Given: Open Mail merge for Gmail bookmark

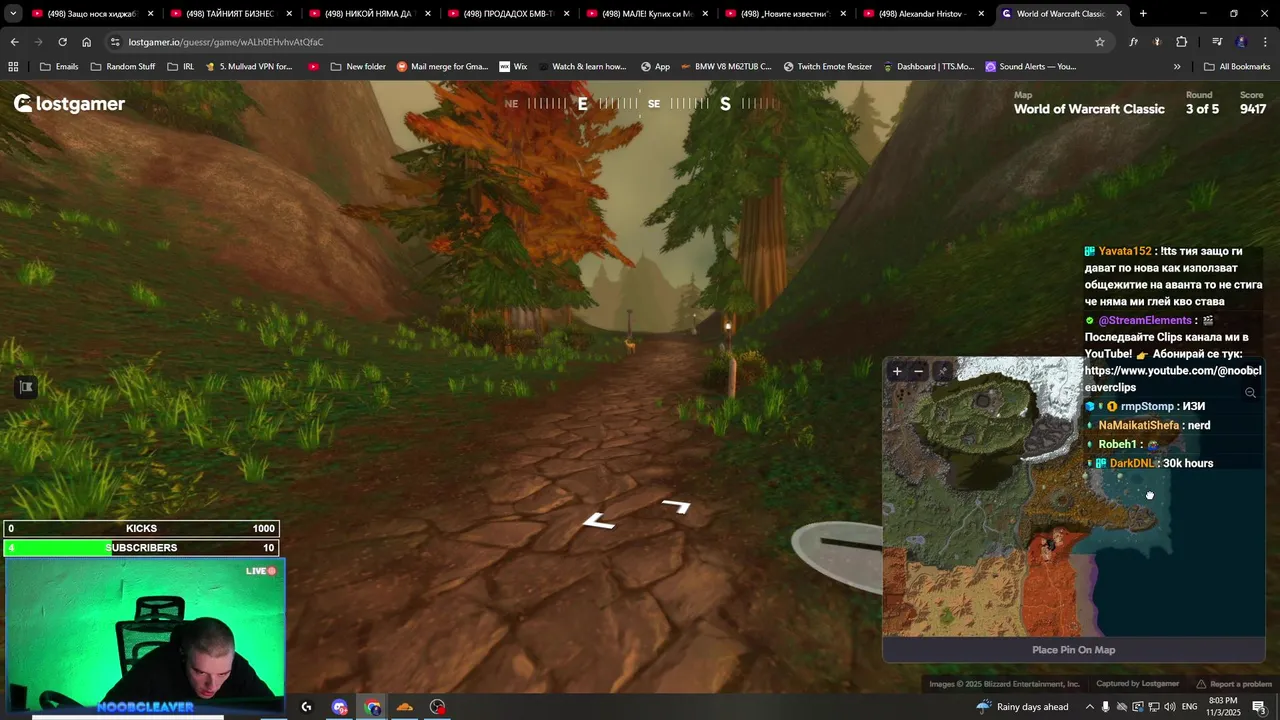Looking at the screenshot, I should pyautogui.click(x=442, y=66).
